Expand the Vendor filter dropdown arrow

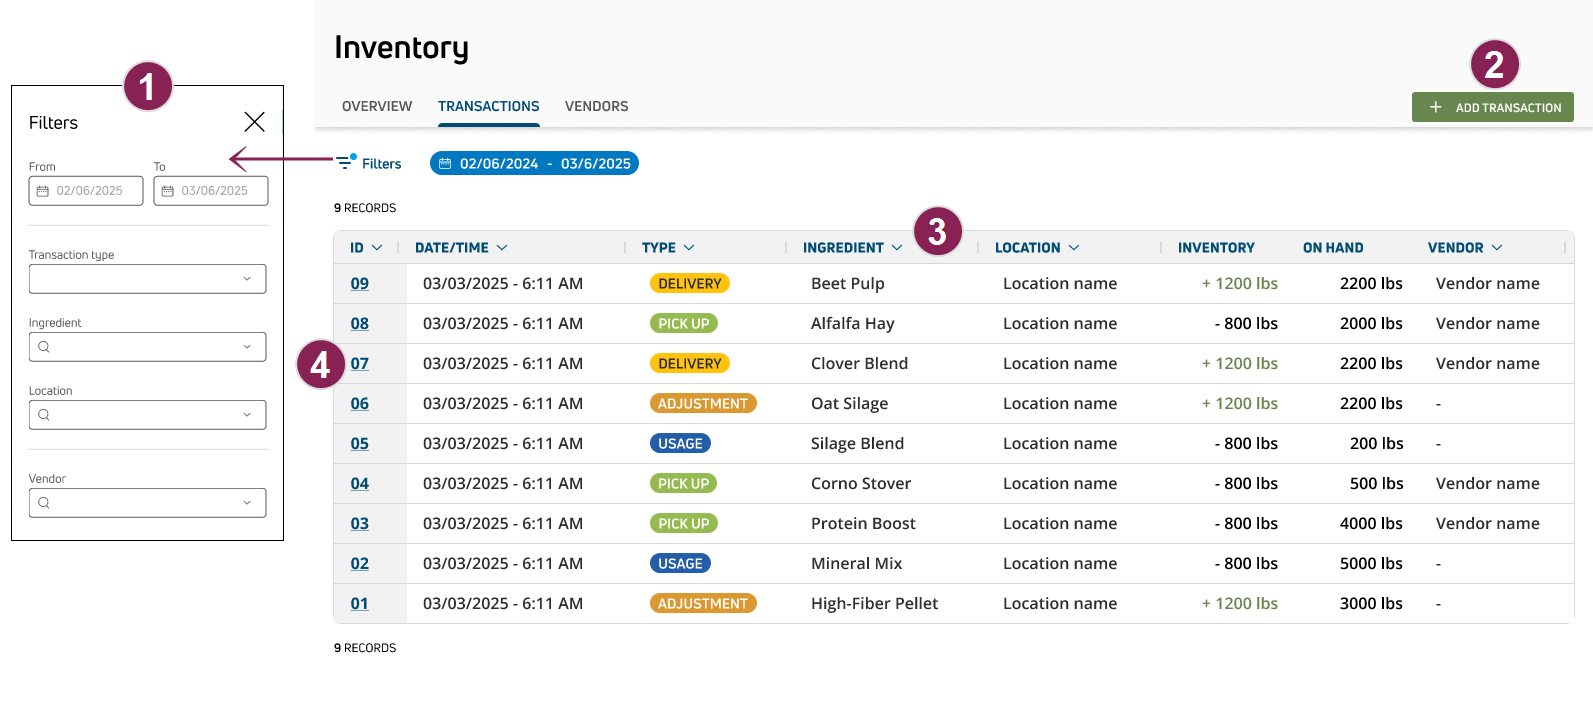(x=247, y=503)
